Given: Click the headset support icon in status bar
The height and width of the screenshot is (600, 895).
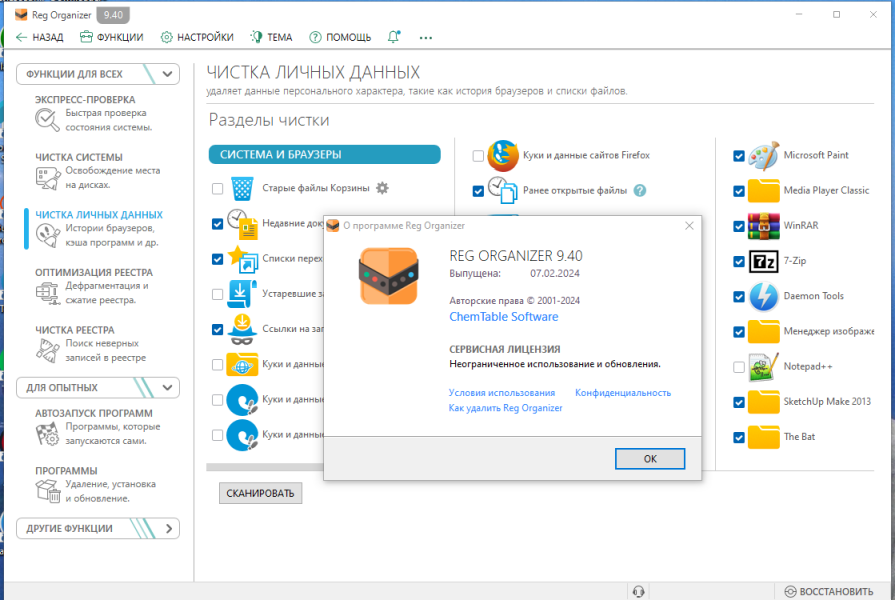Looking at the screenshot, I should [x=638, y=591].
